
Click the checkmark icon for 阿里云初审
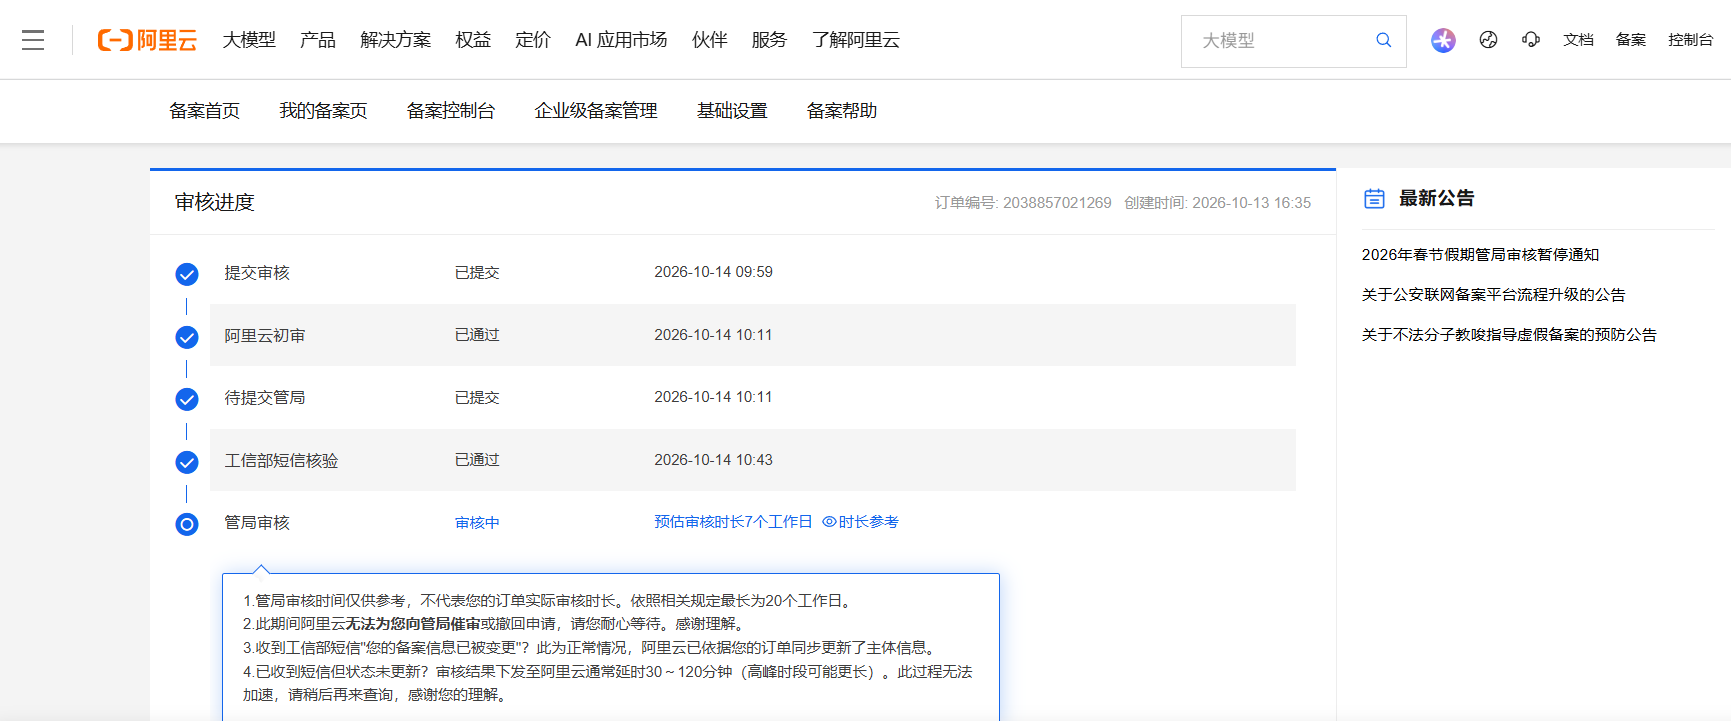point(187,337)
